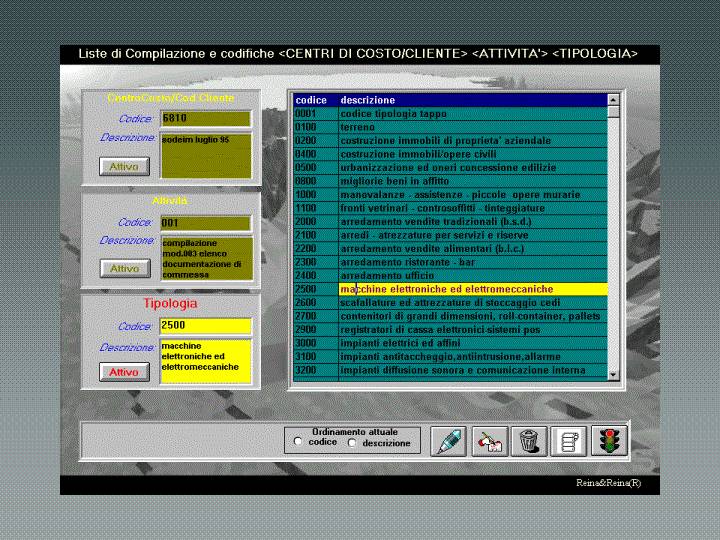Click the codice column header

tap(312, 100)
